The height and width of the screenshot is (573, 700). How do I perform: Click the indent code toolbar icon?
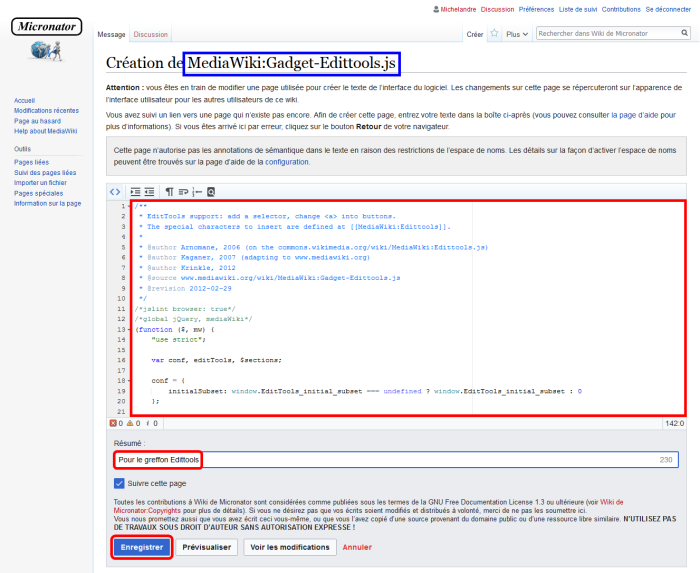(135, 192)
